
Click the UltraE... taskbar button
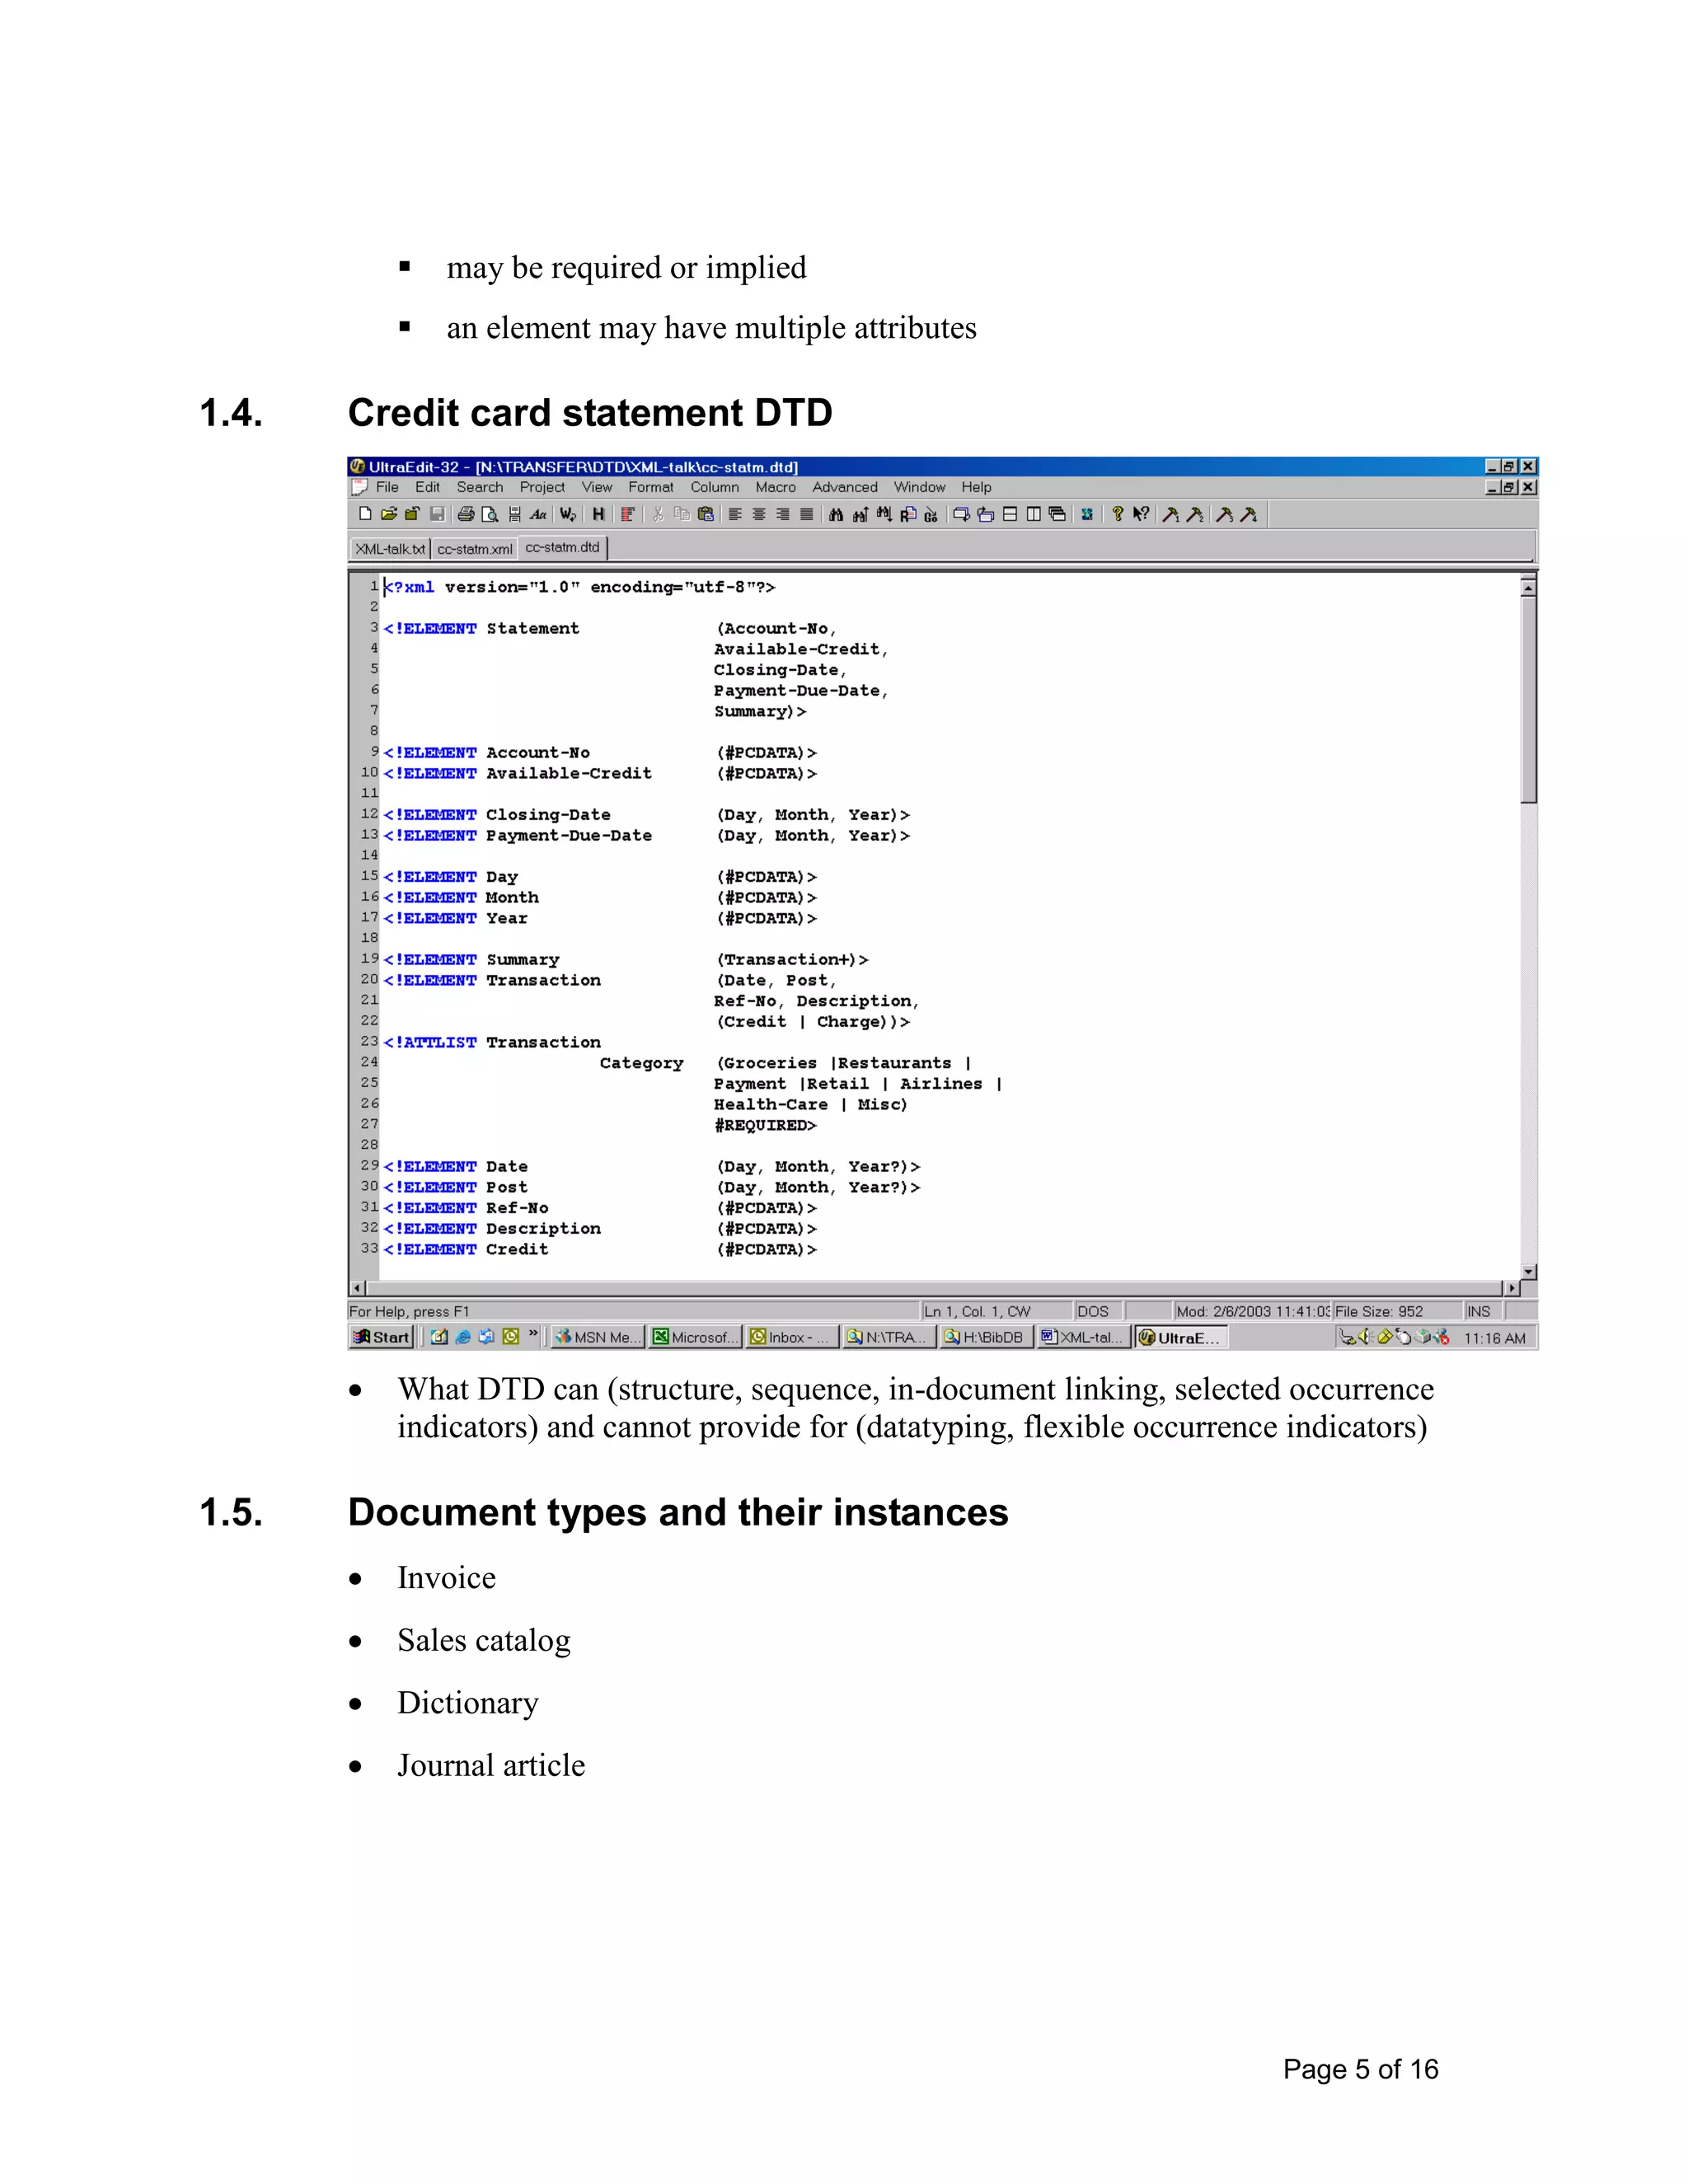[1181, 1337]
